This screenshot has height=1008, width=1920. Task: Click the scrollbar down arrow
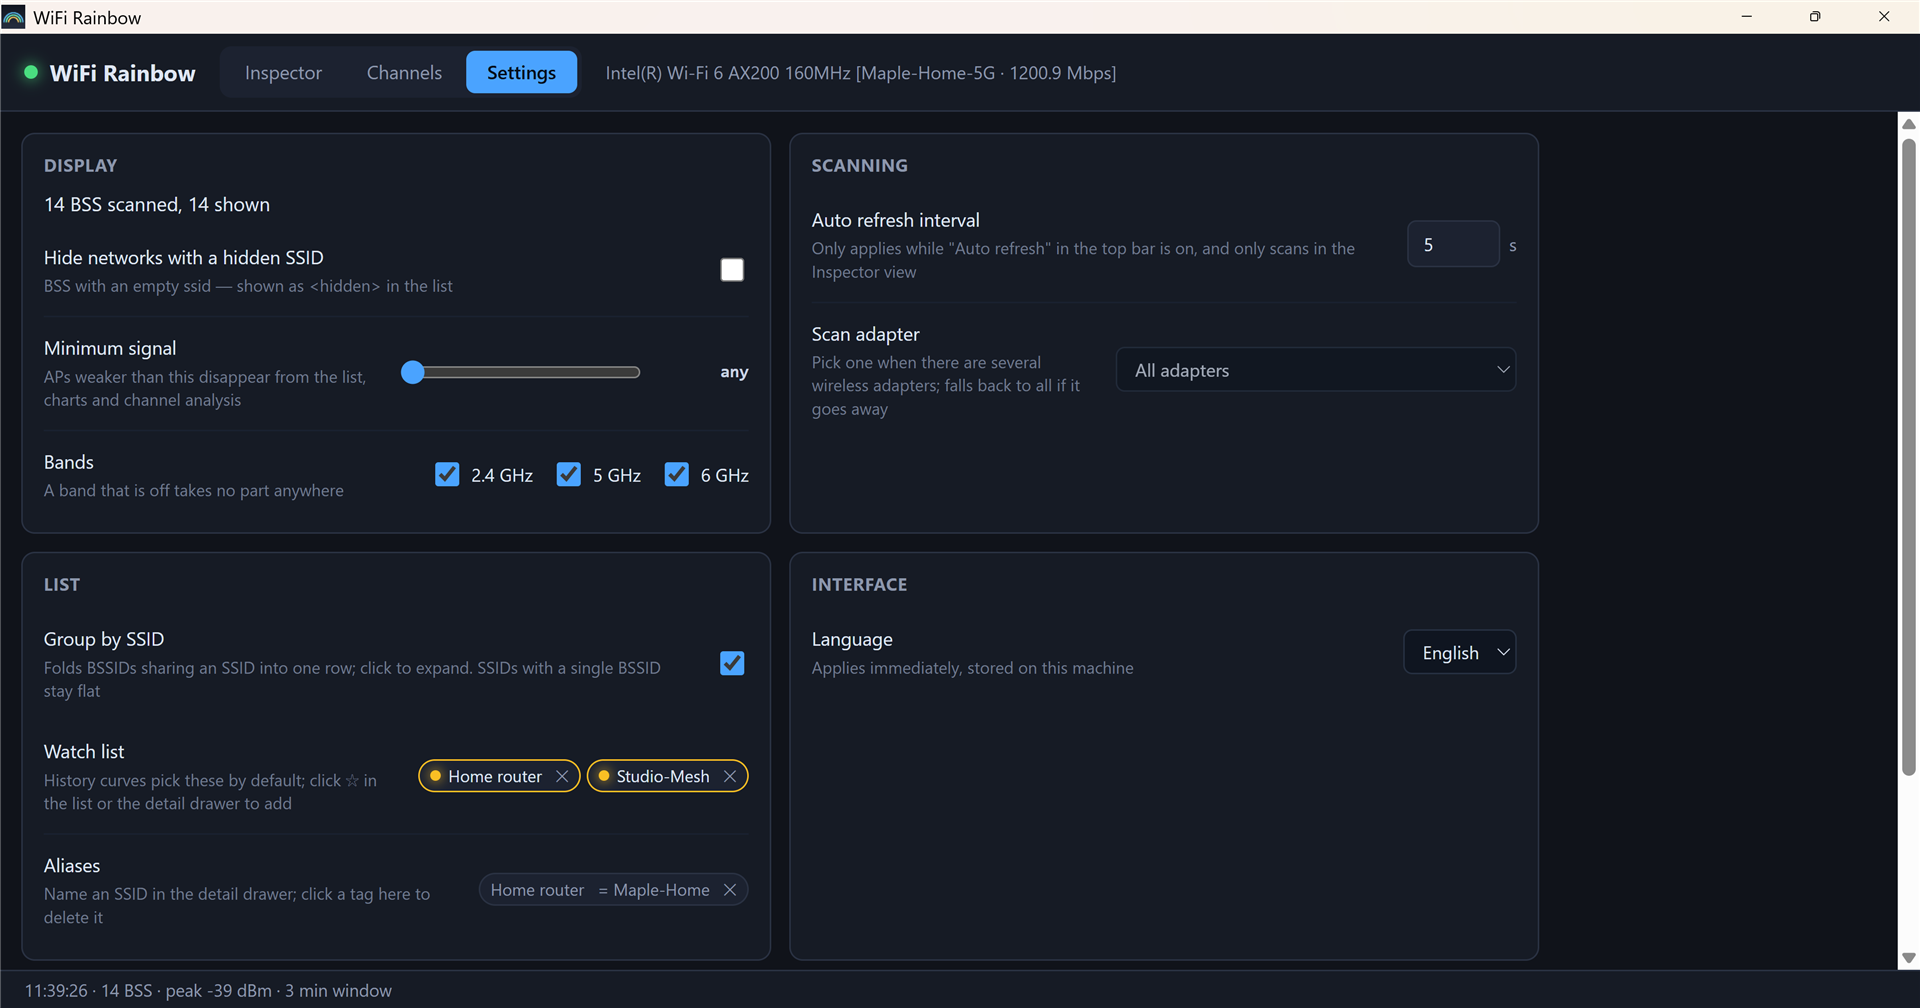pyautogui.click(x=1908, y=958)
